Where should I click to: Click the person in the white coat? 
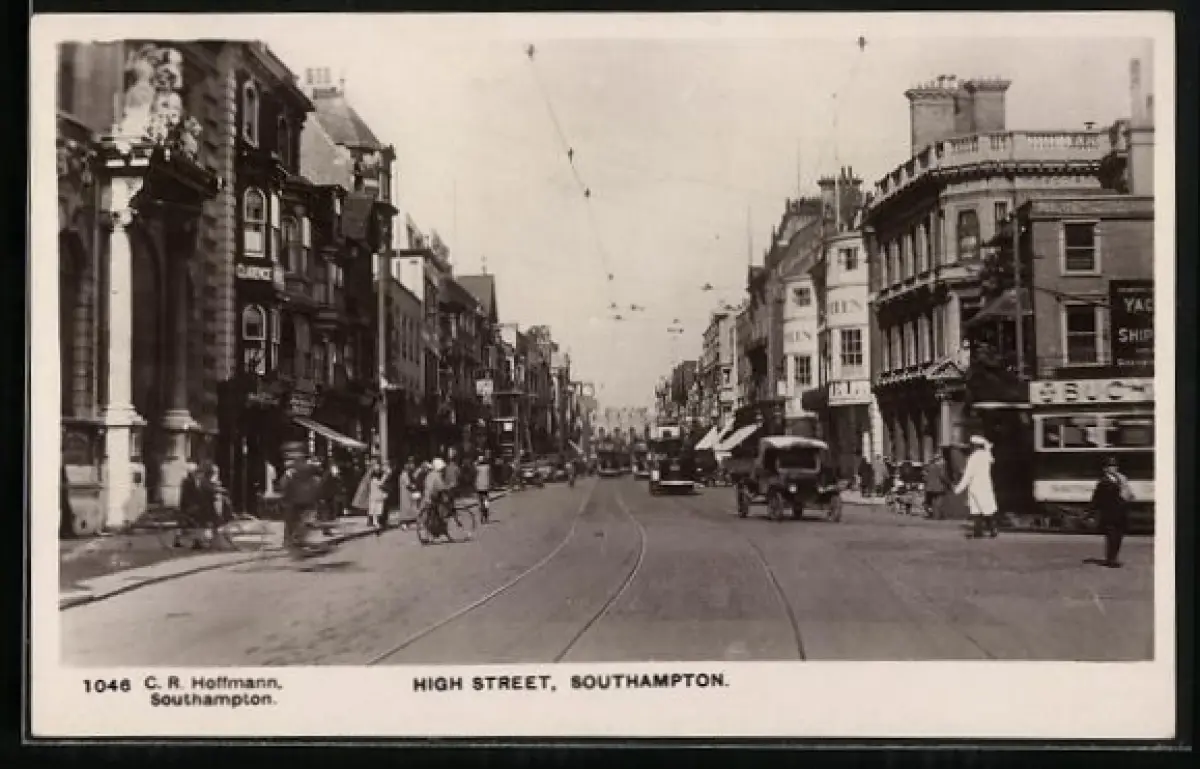pyautogui.click(x=978, y=487)
